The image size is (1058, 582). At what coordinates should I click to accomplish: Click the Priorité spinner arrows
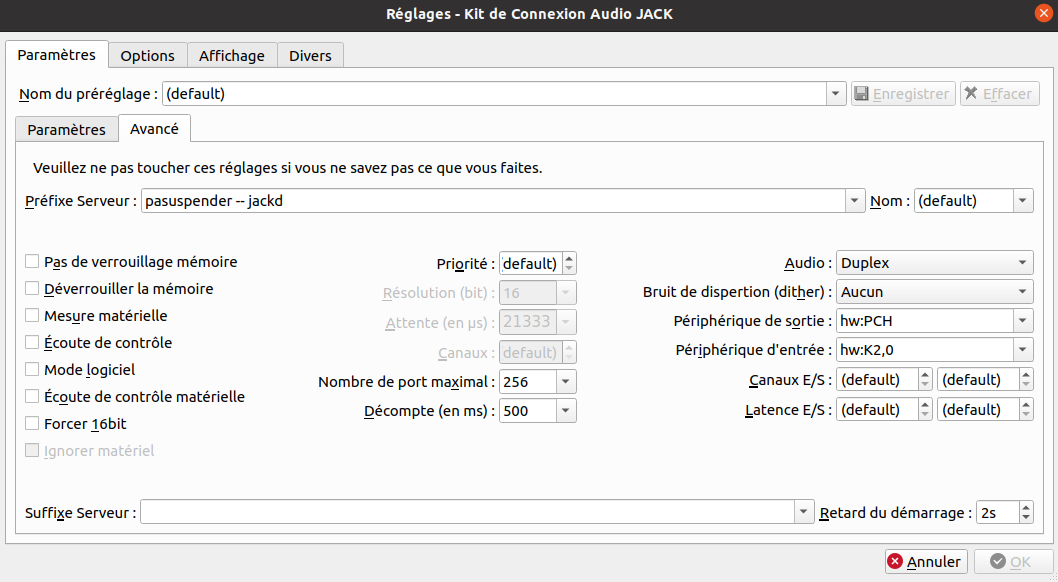(569, 264)
